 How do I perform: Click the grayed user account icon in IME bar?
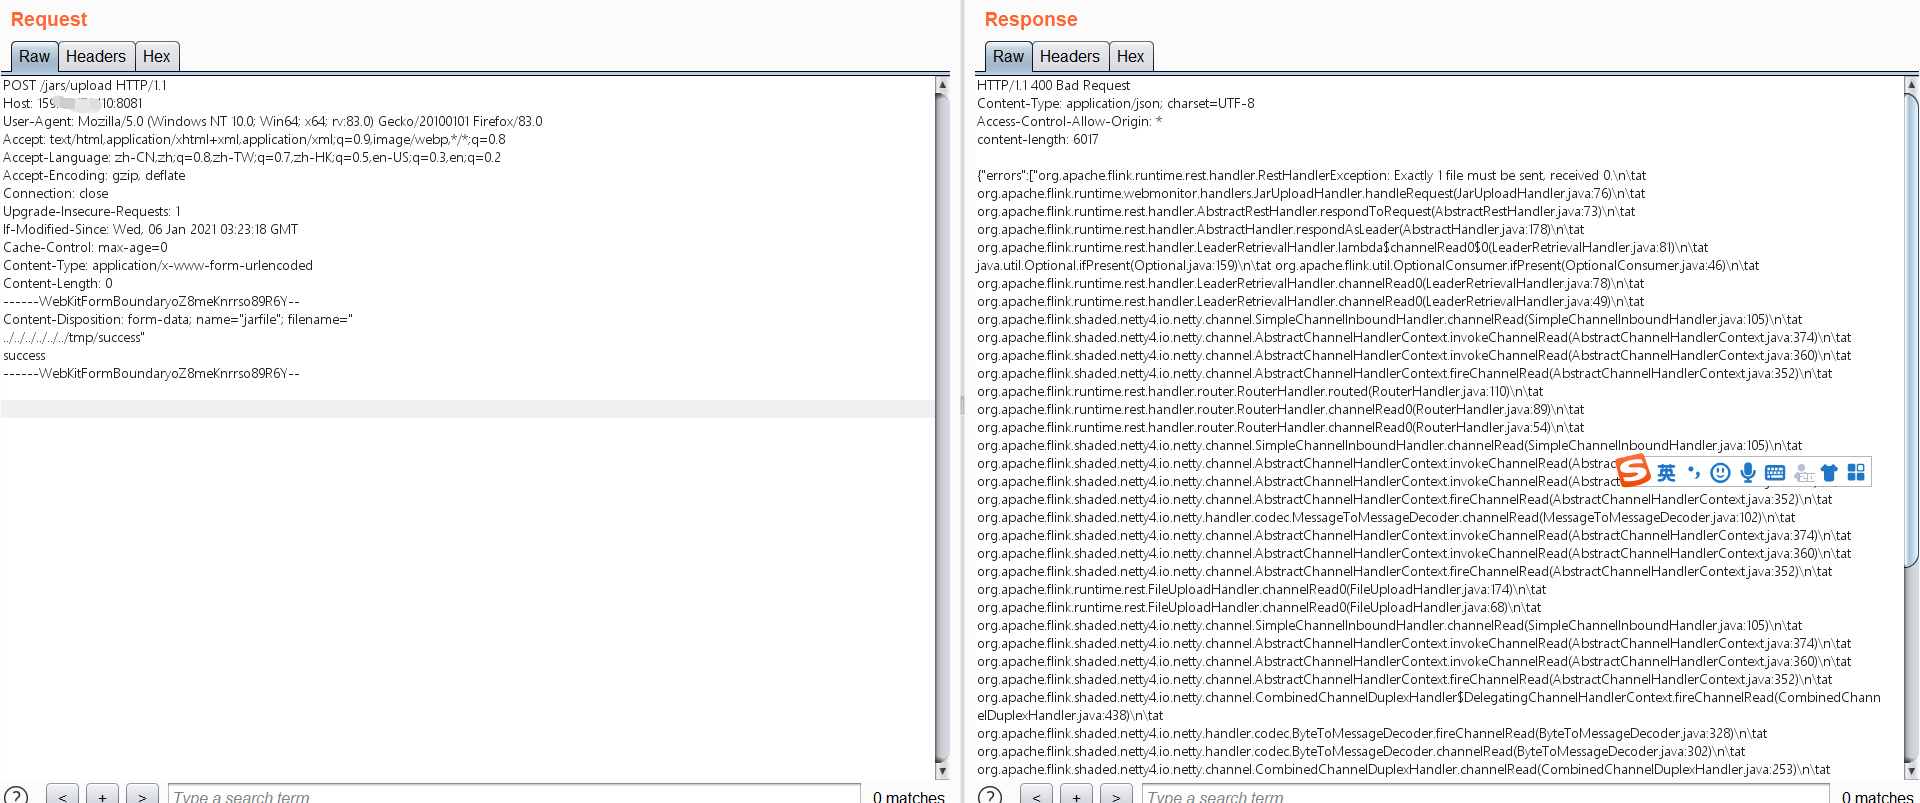(1803, 473)
